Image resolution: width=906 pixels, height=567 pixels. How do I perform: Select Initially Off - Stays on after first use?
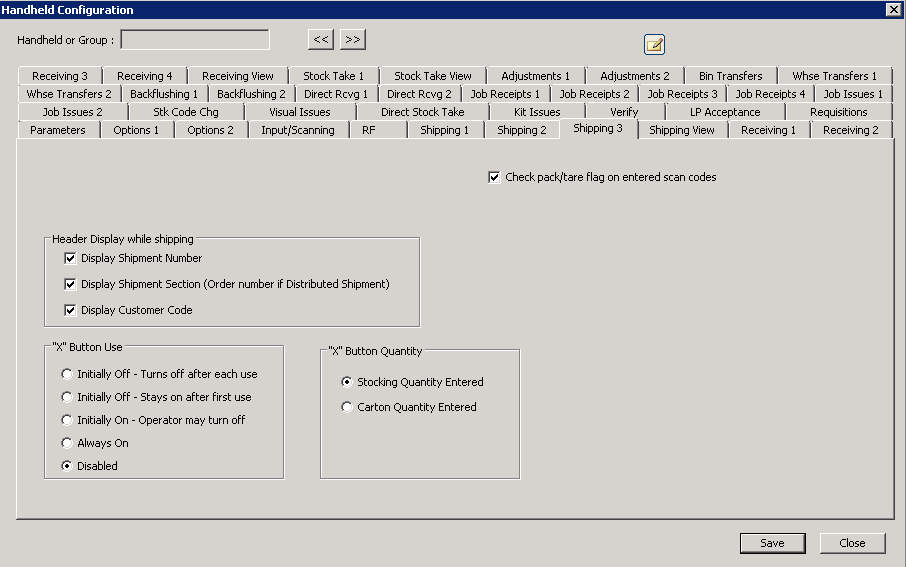point(67,397)
